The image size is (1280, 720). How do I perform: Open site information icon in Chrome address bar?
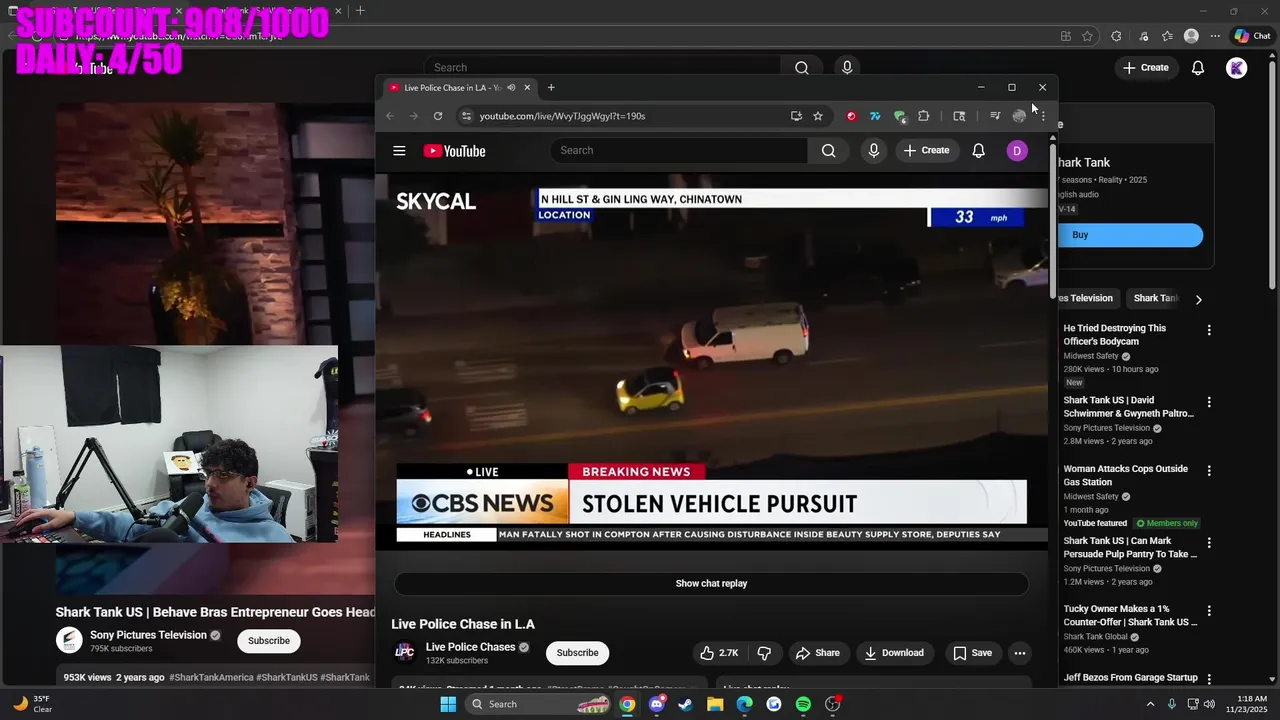[466, 116]
